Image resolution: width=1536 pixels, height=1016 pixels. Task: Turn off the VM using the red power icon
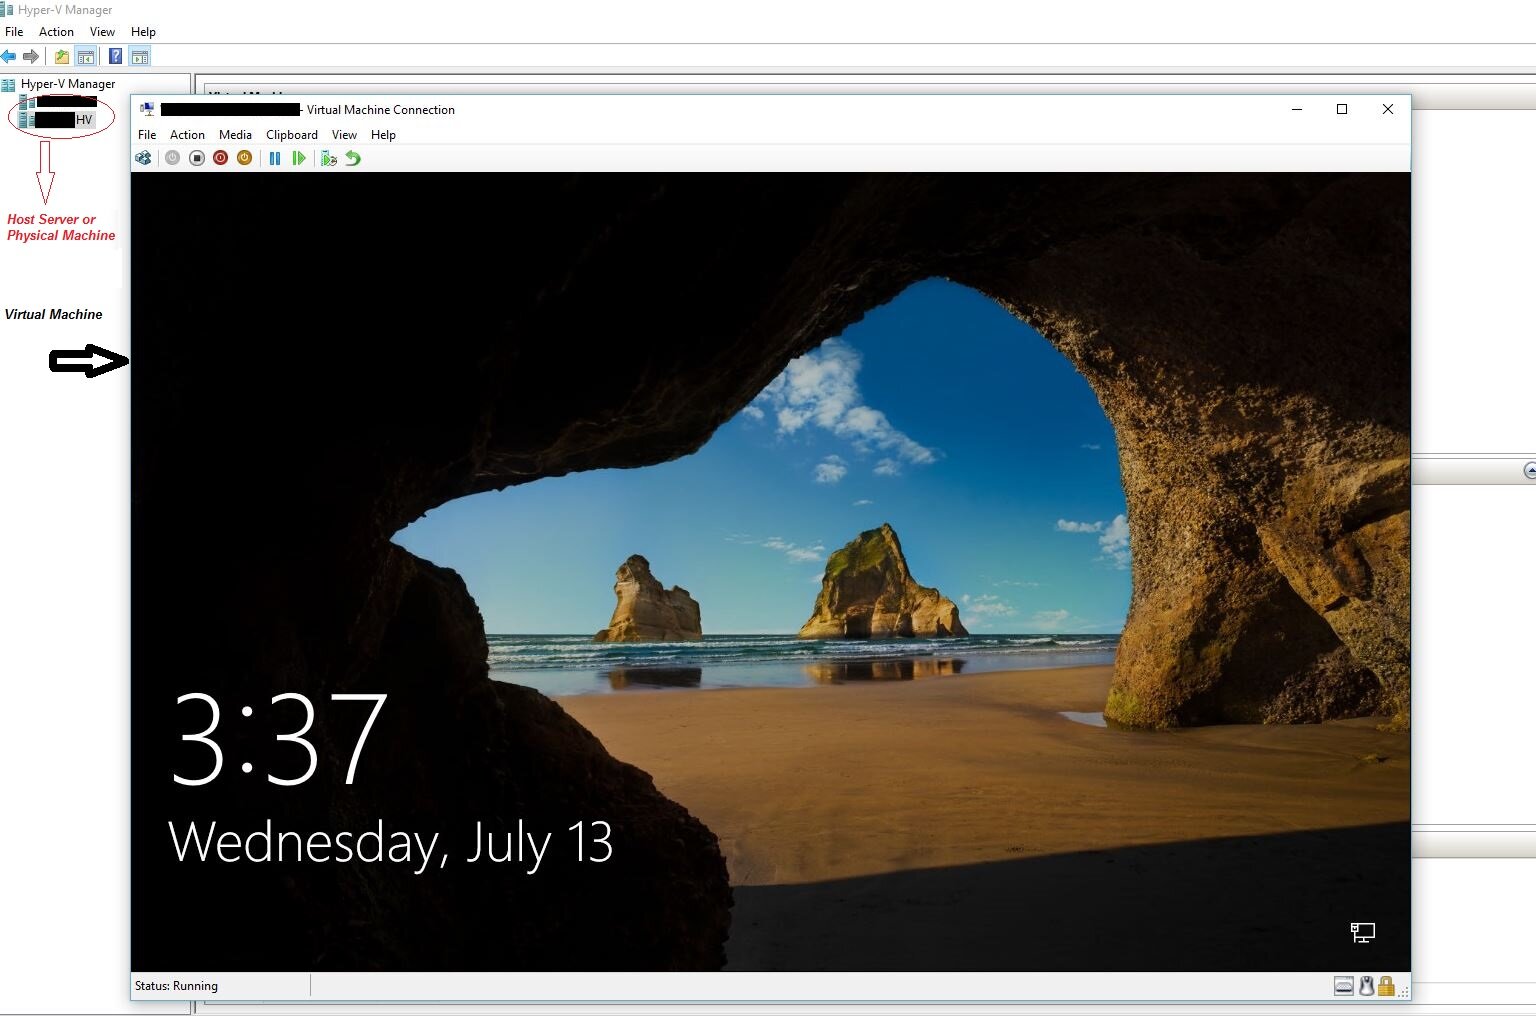click(220, 158)
